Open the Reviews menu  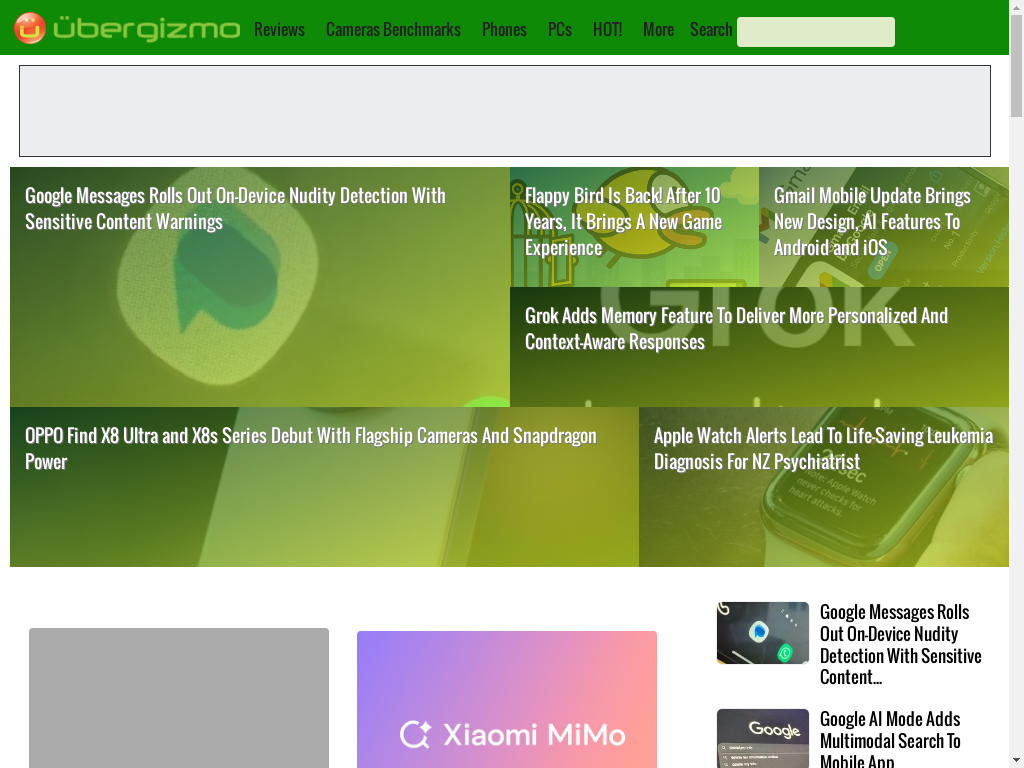pos(280,29)
